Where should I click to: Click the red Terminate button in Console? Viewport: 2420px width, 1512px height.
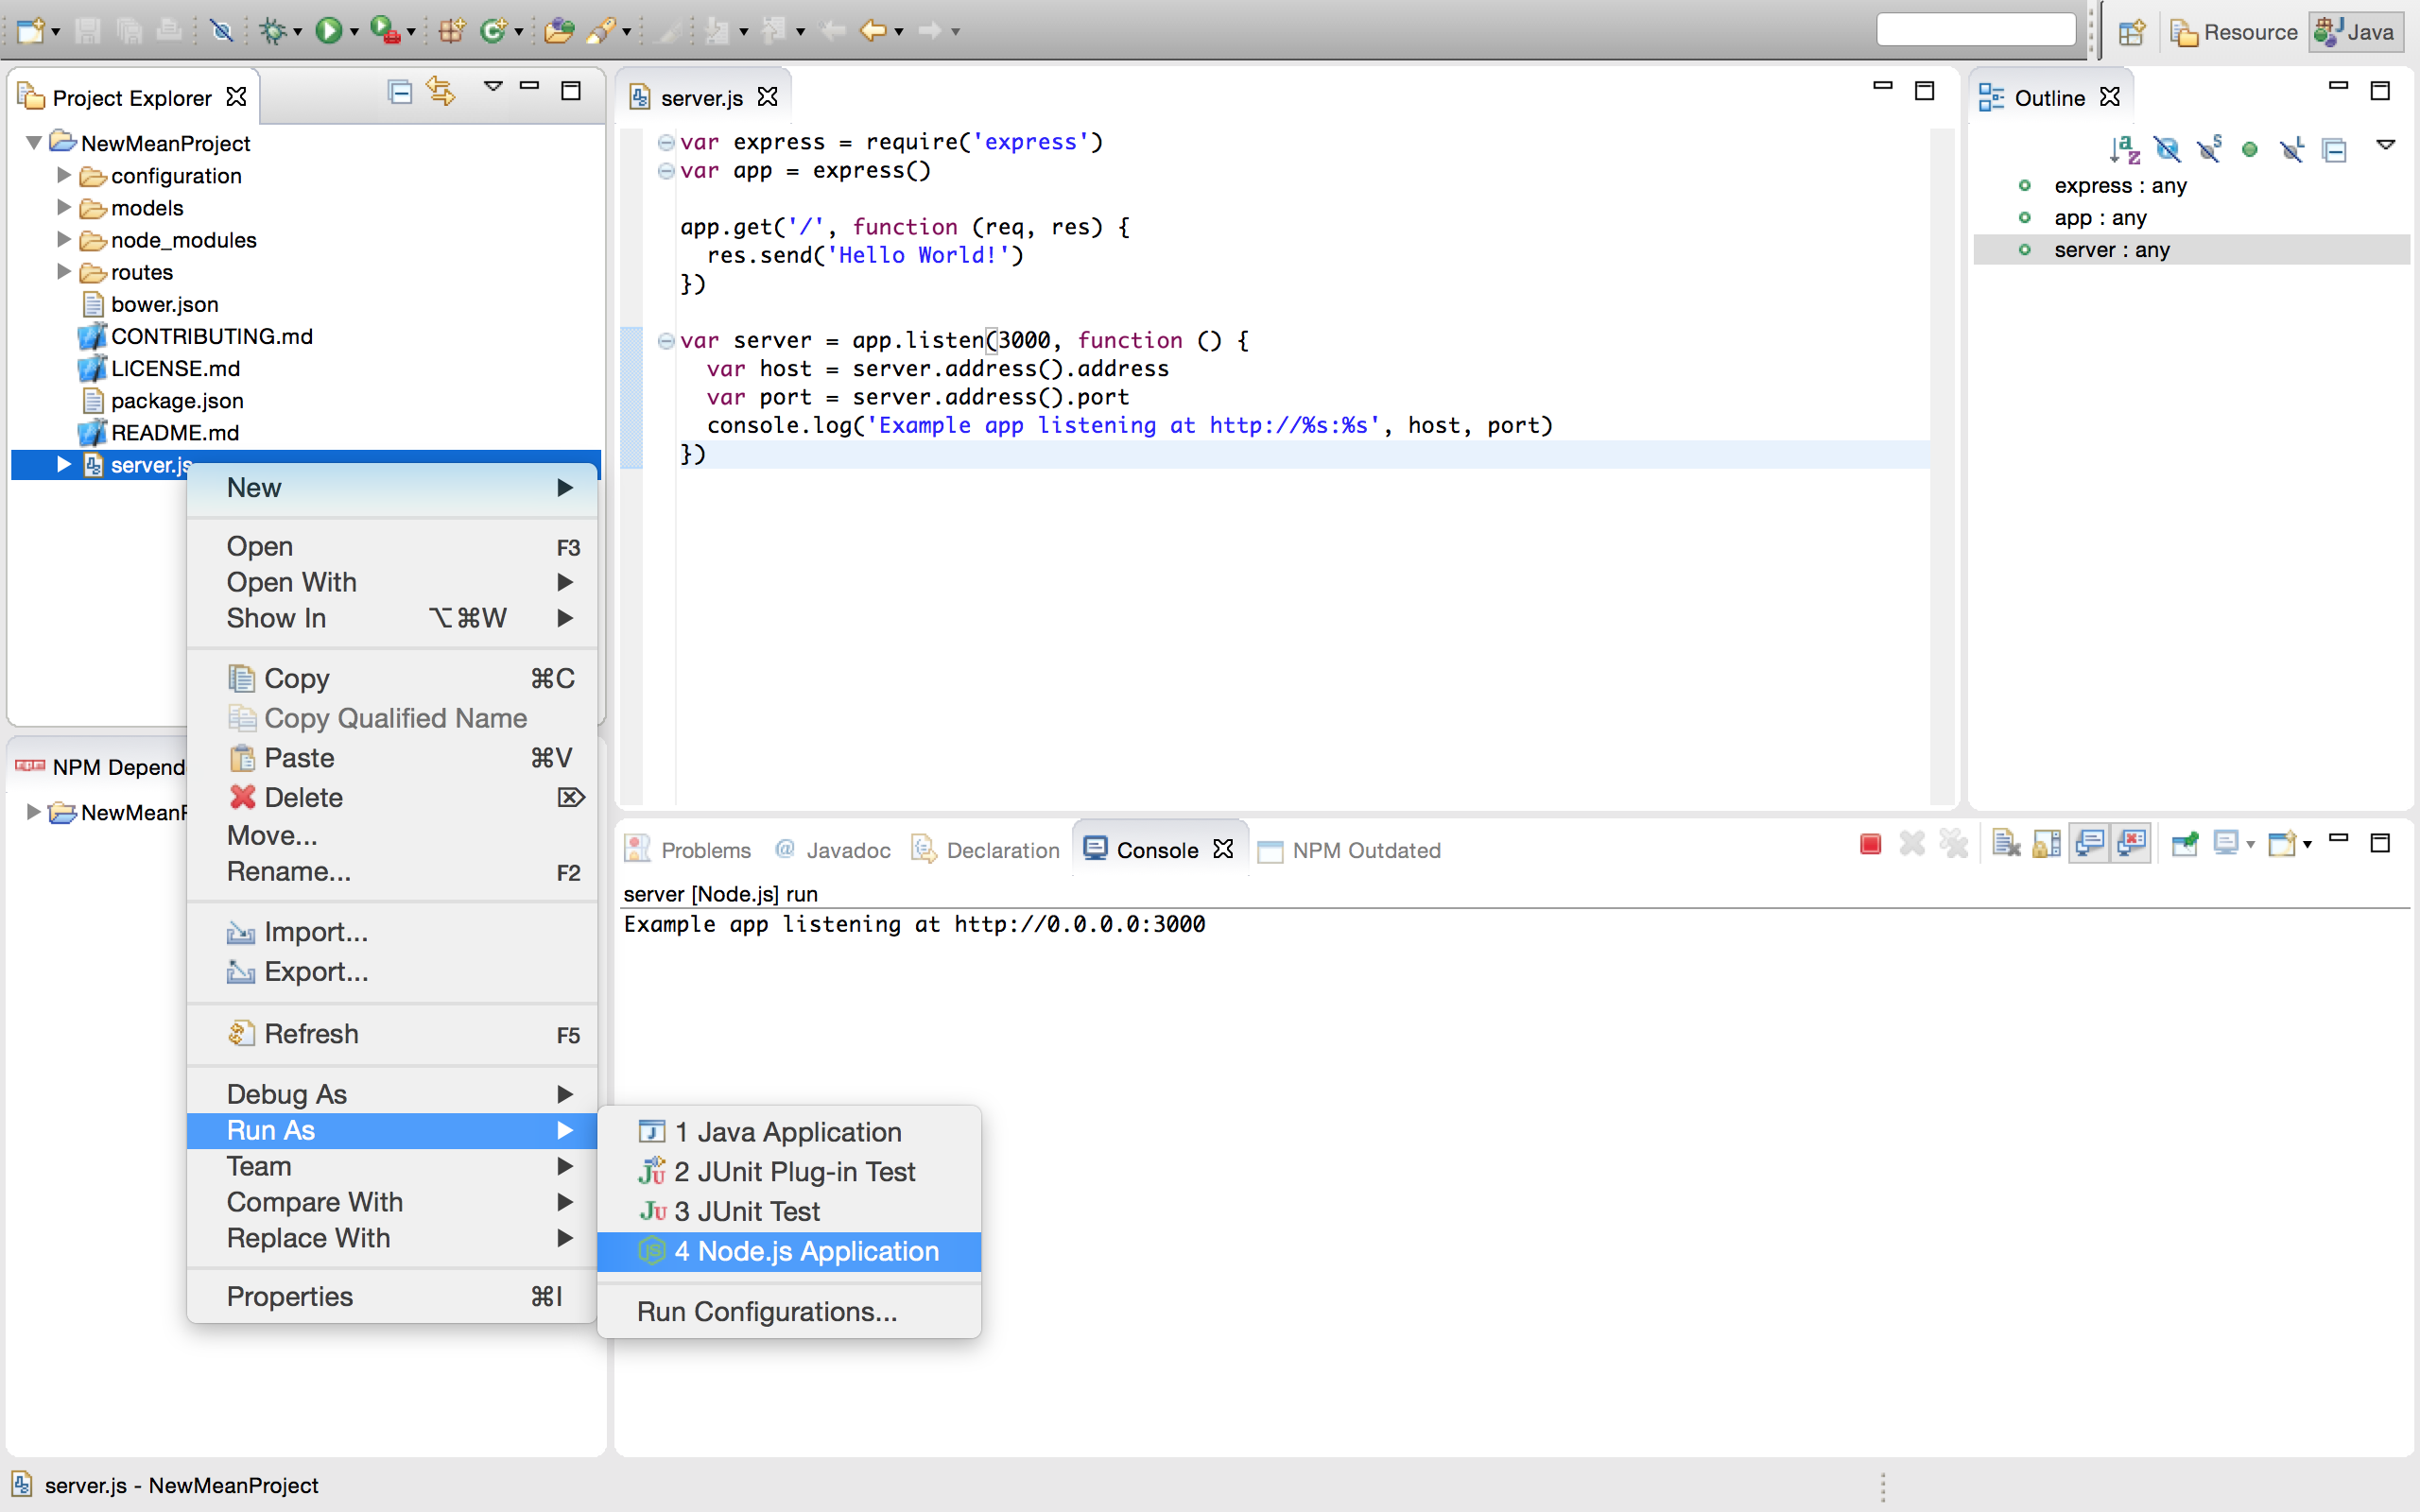[x=1870, y=845]
